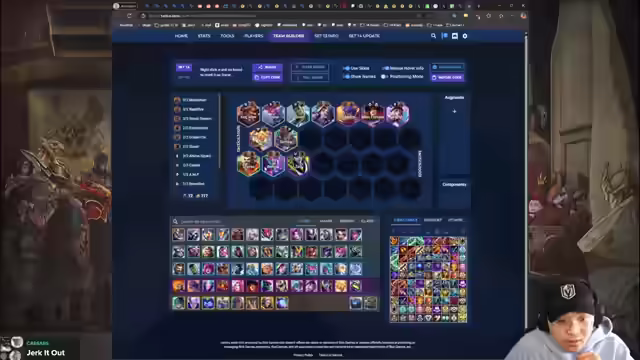Go to the HOME nav item
The image size is (640, 360).
click(181, 36)
